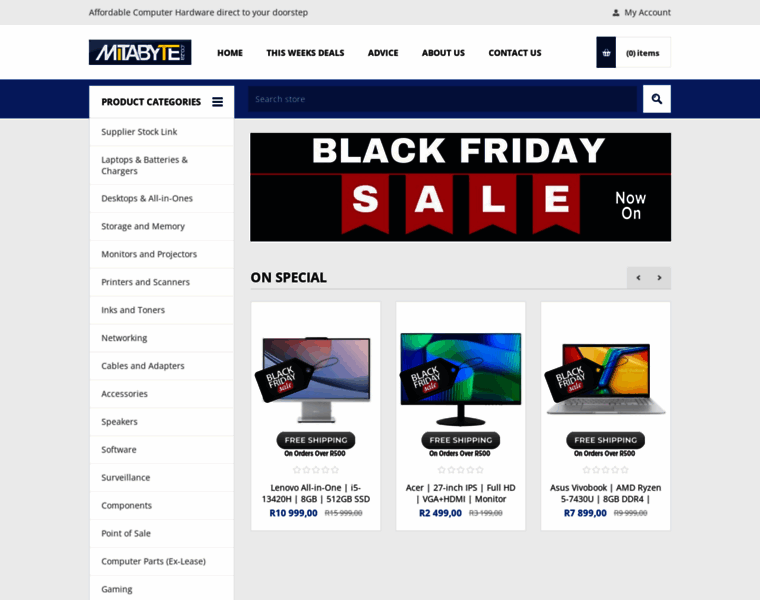Click the shopping basket cart icon
Screen dimensions: 760x600
[x=606, y=52]
